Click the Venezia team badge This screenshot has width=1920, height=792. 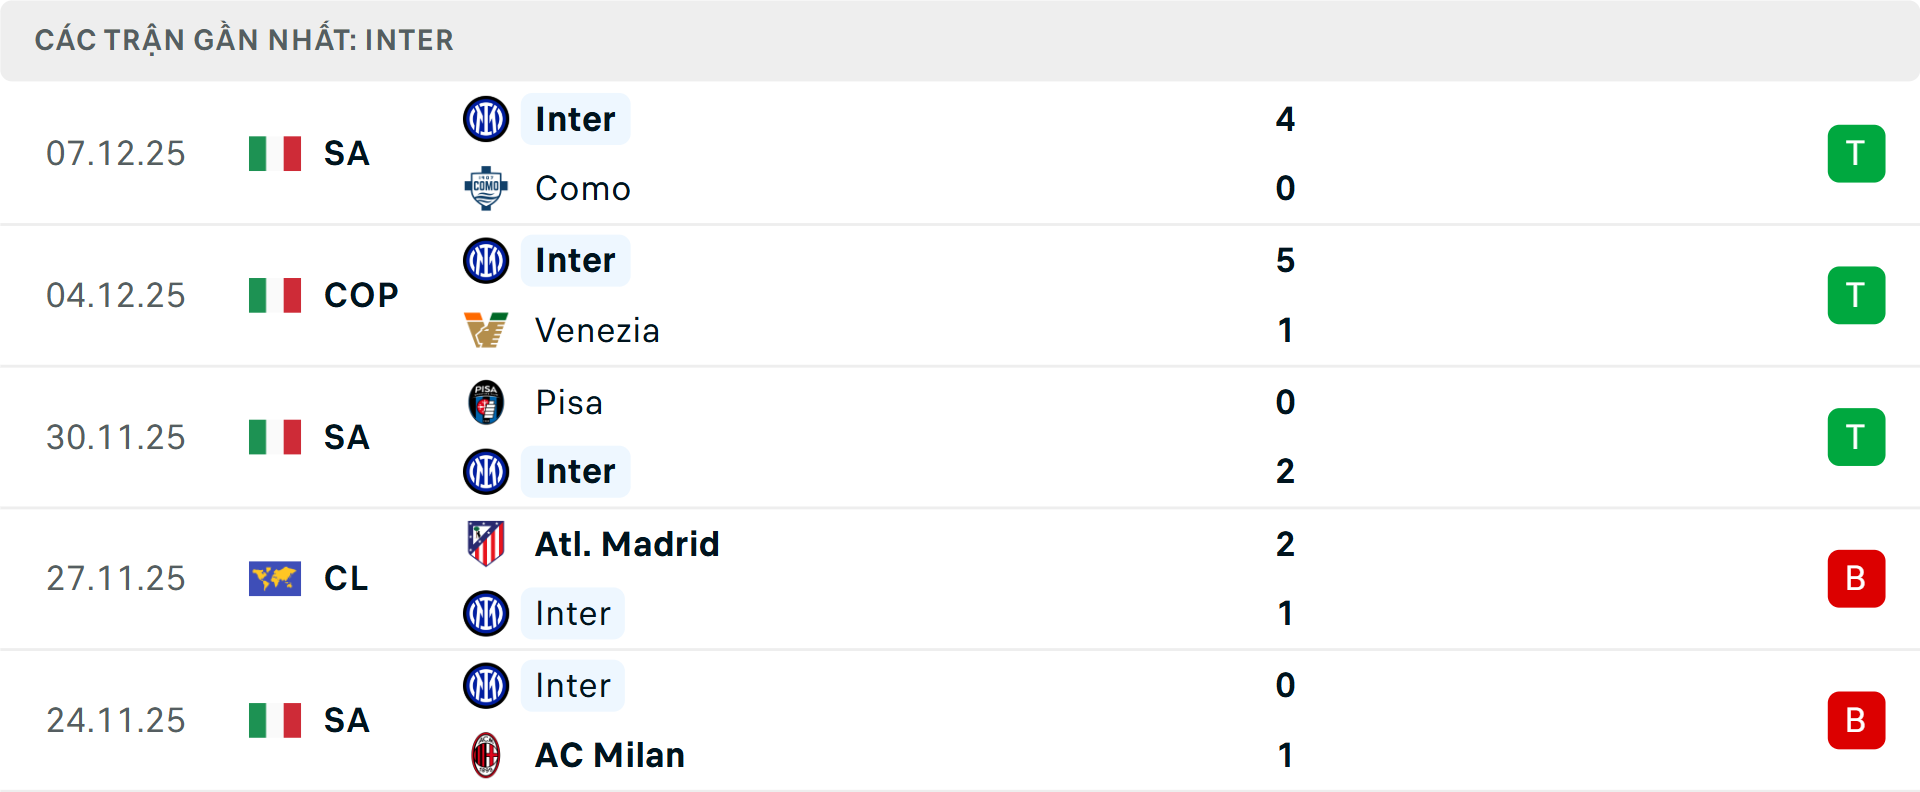click(x=486, y=330)
